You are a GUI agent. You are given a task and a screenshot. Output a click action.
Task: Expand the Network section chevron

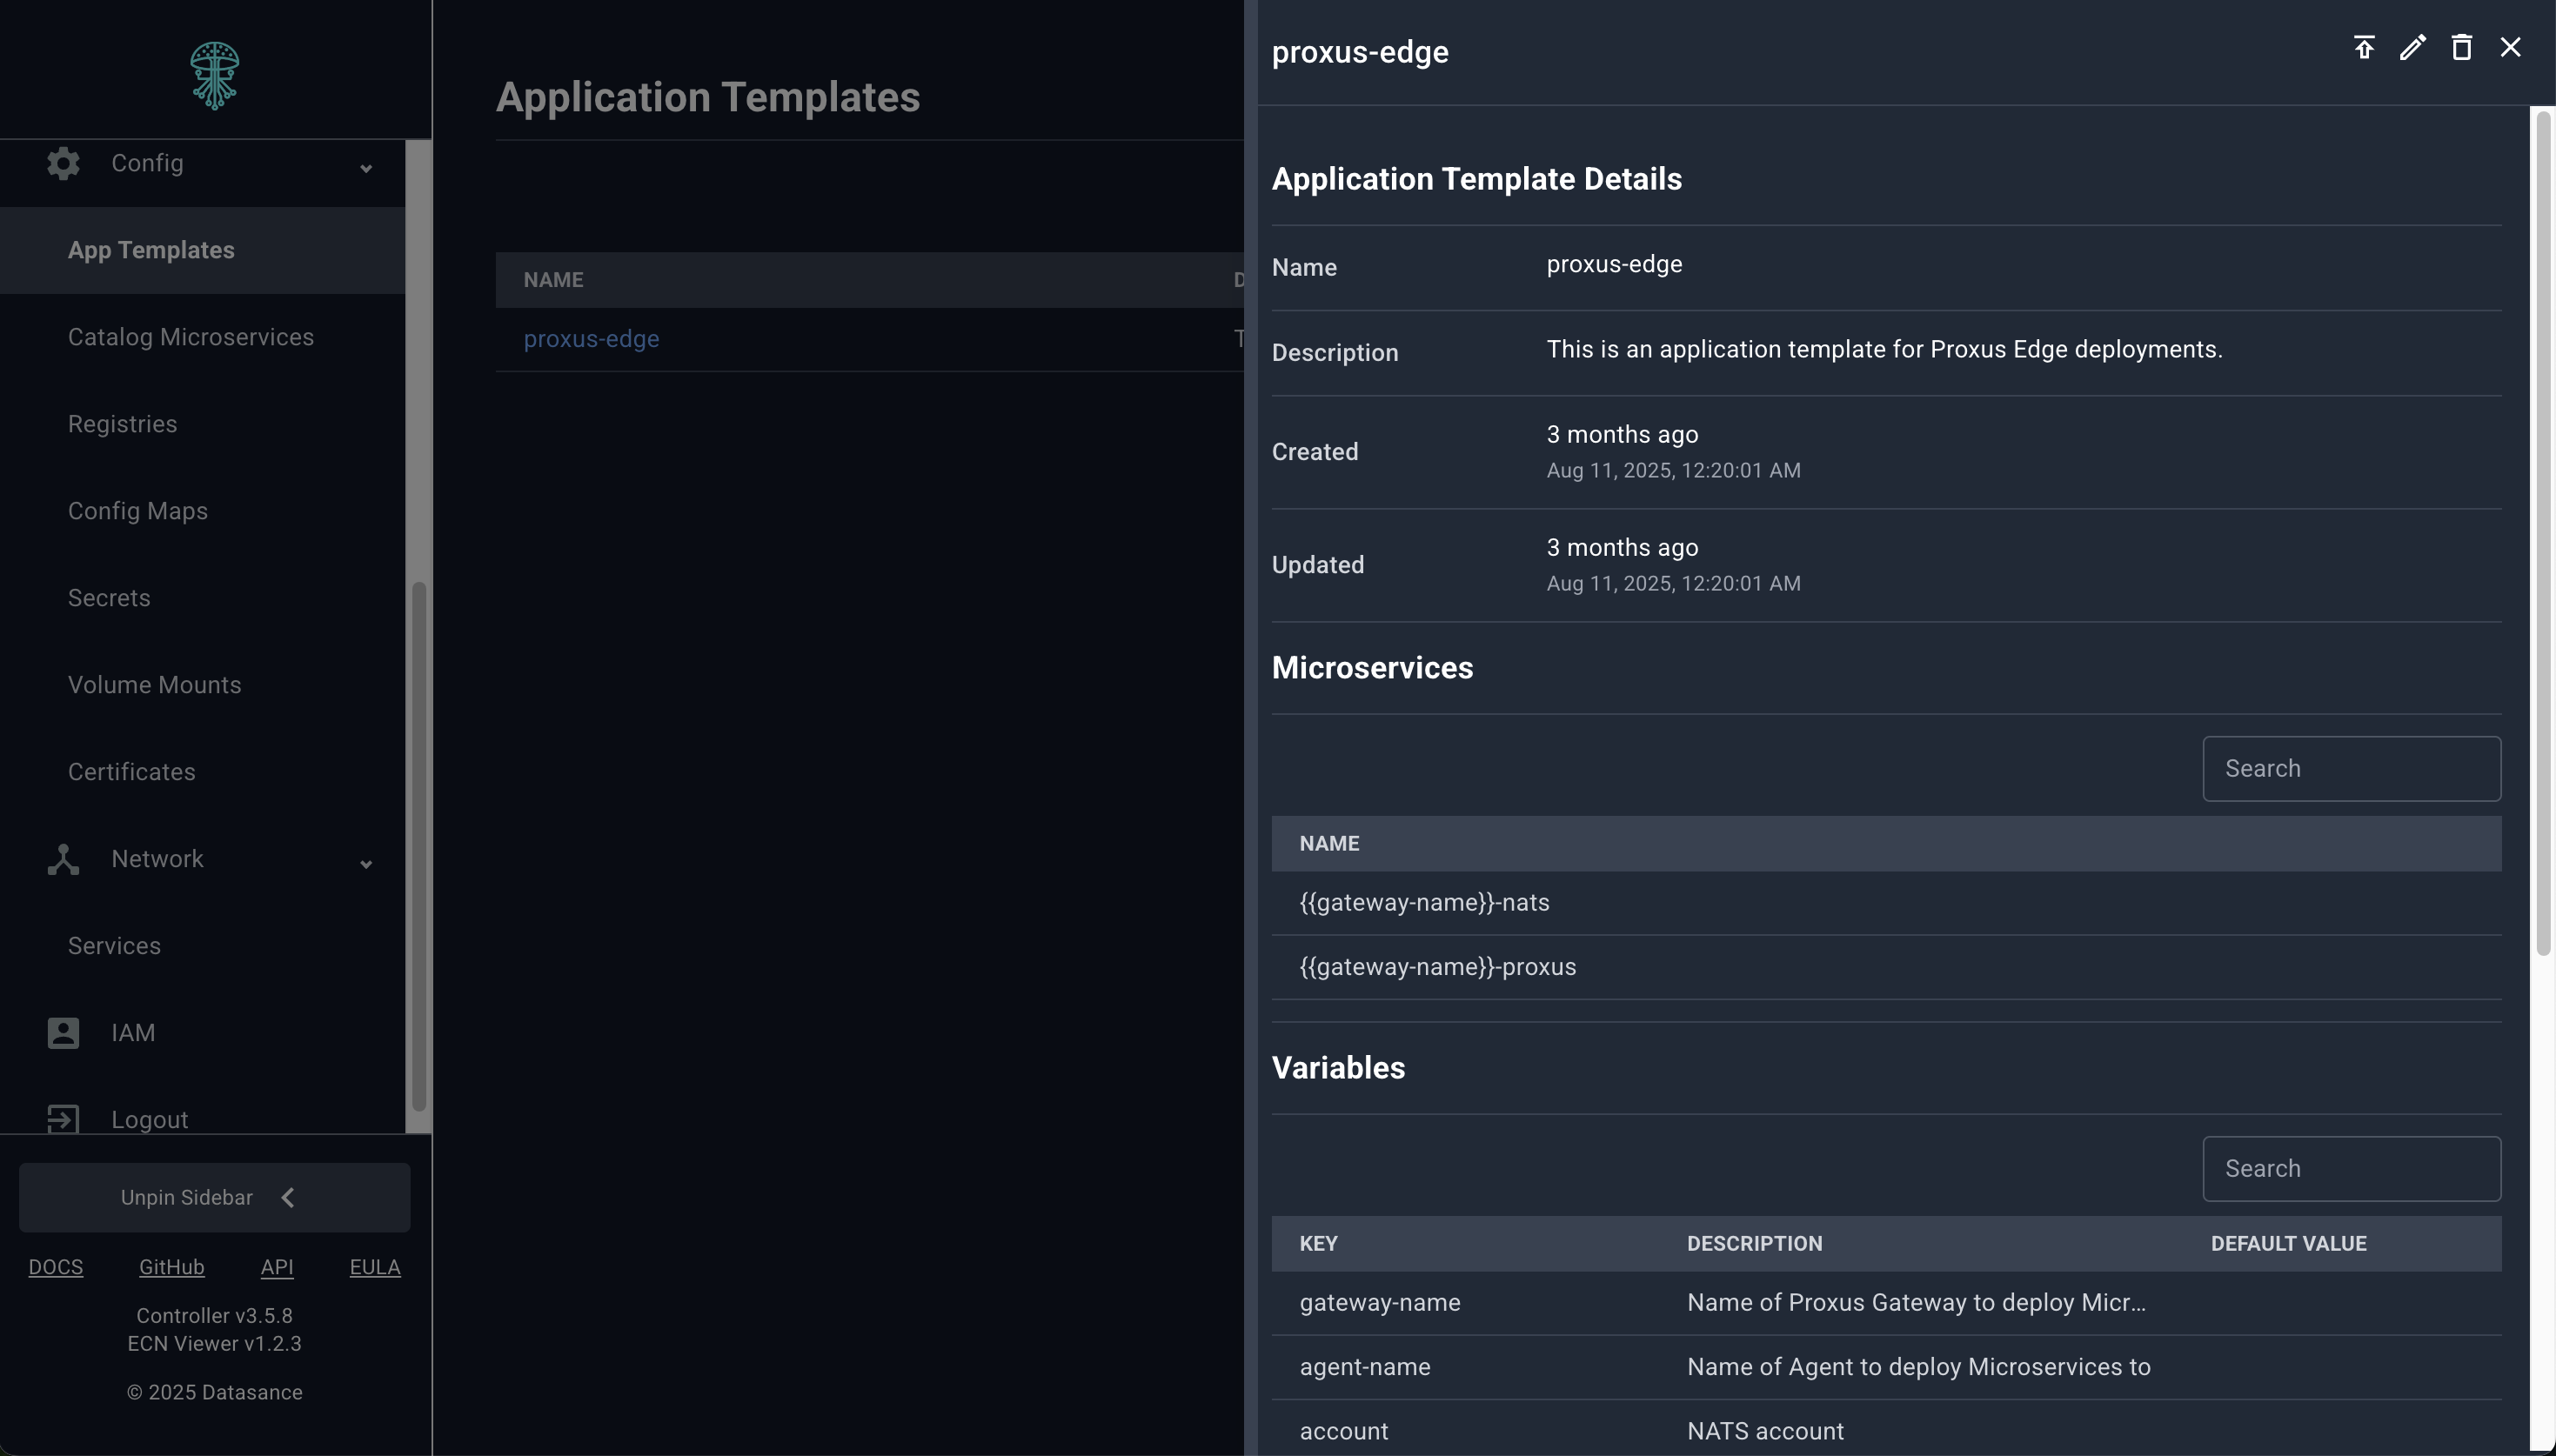pyautogui.click(x=366, y=864)
